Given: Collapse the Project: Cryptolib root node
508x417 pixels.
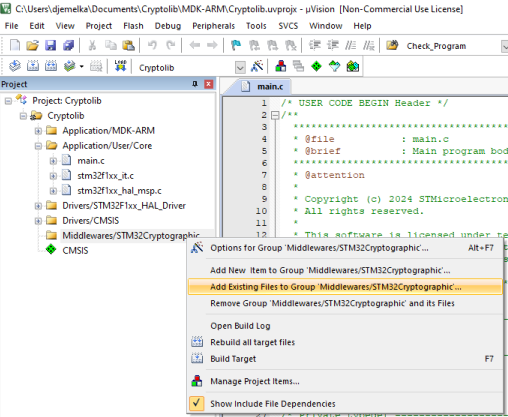Looking at the screenshot, I should [x=8, y=101].
